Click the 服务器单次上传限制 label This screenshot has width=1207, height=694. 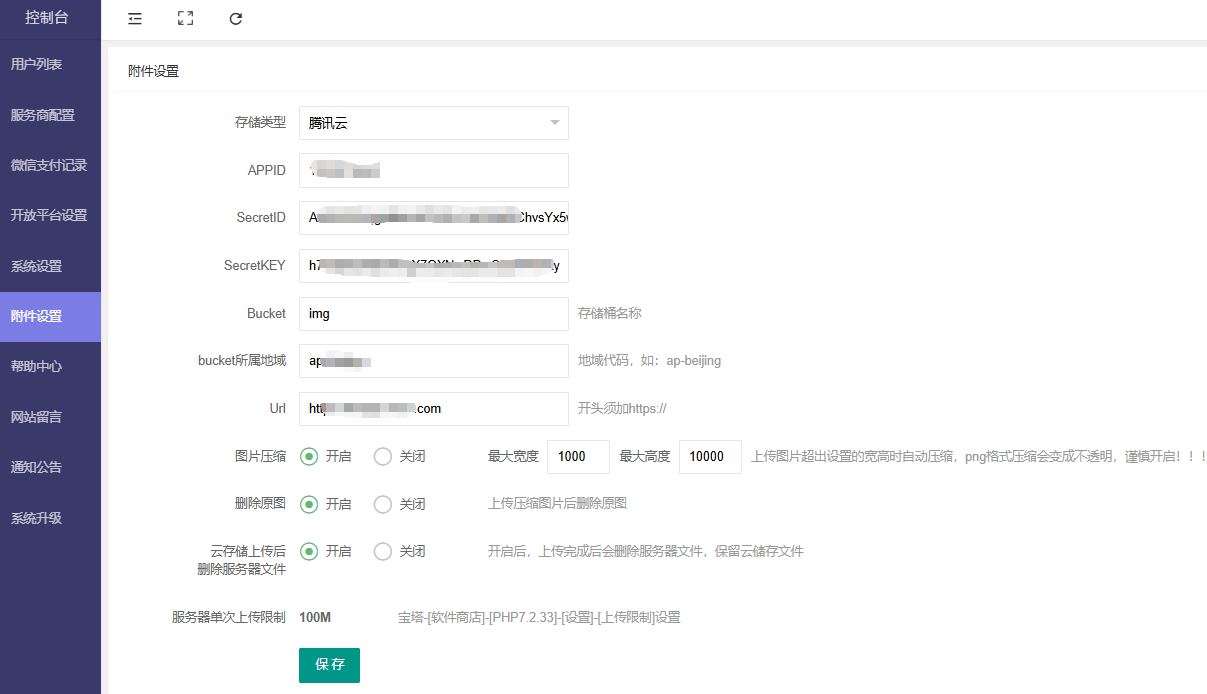[x=229, y=618]
